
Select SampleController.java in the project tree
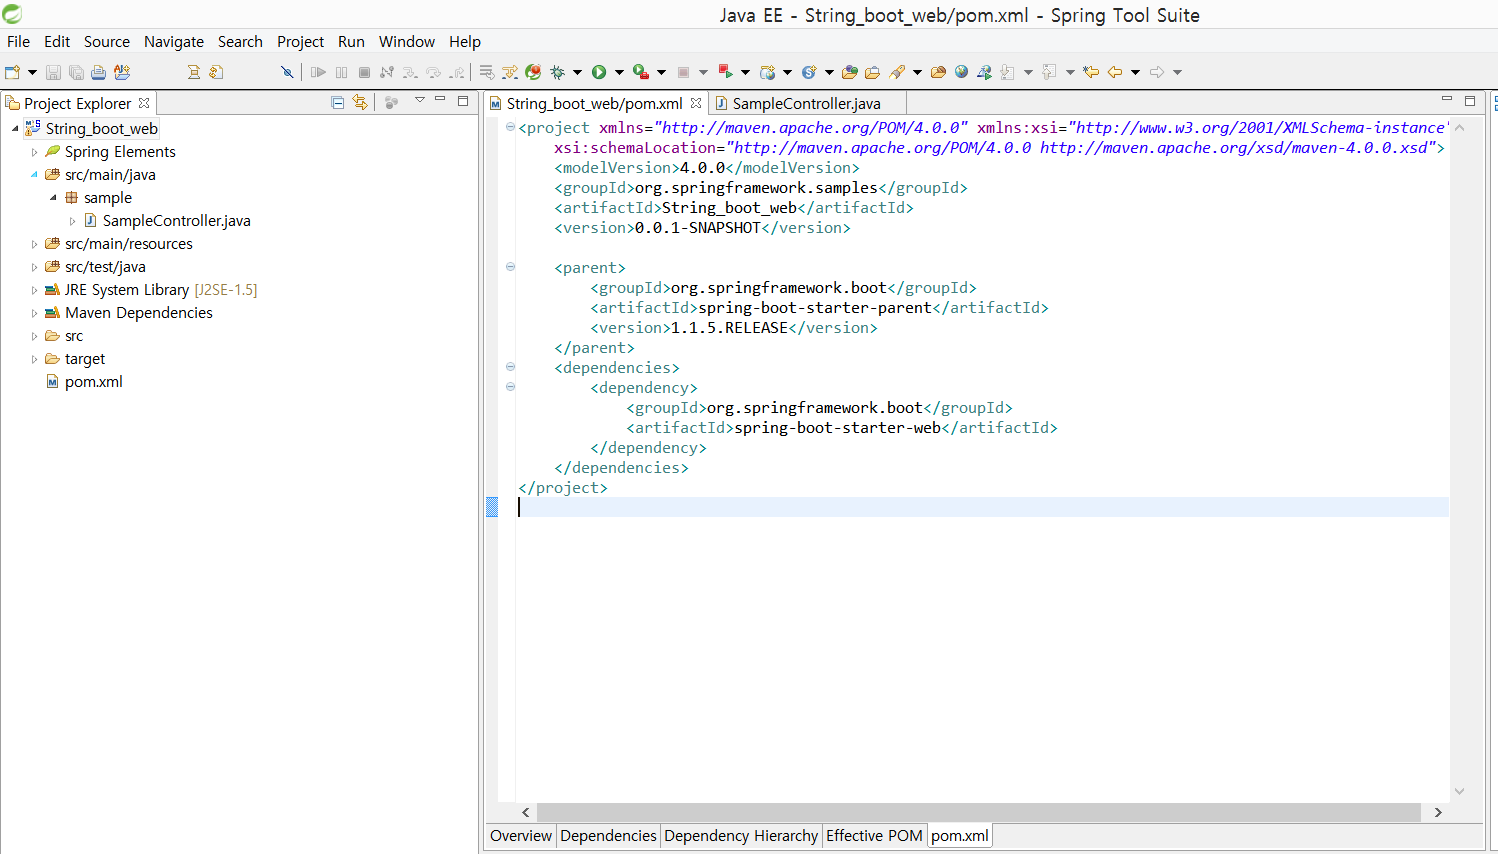[x=177, y=221]
